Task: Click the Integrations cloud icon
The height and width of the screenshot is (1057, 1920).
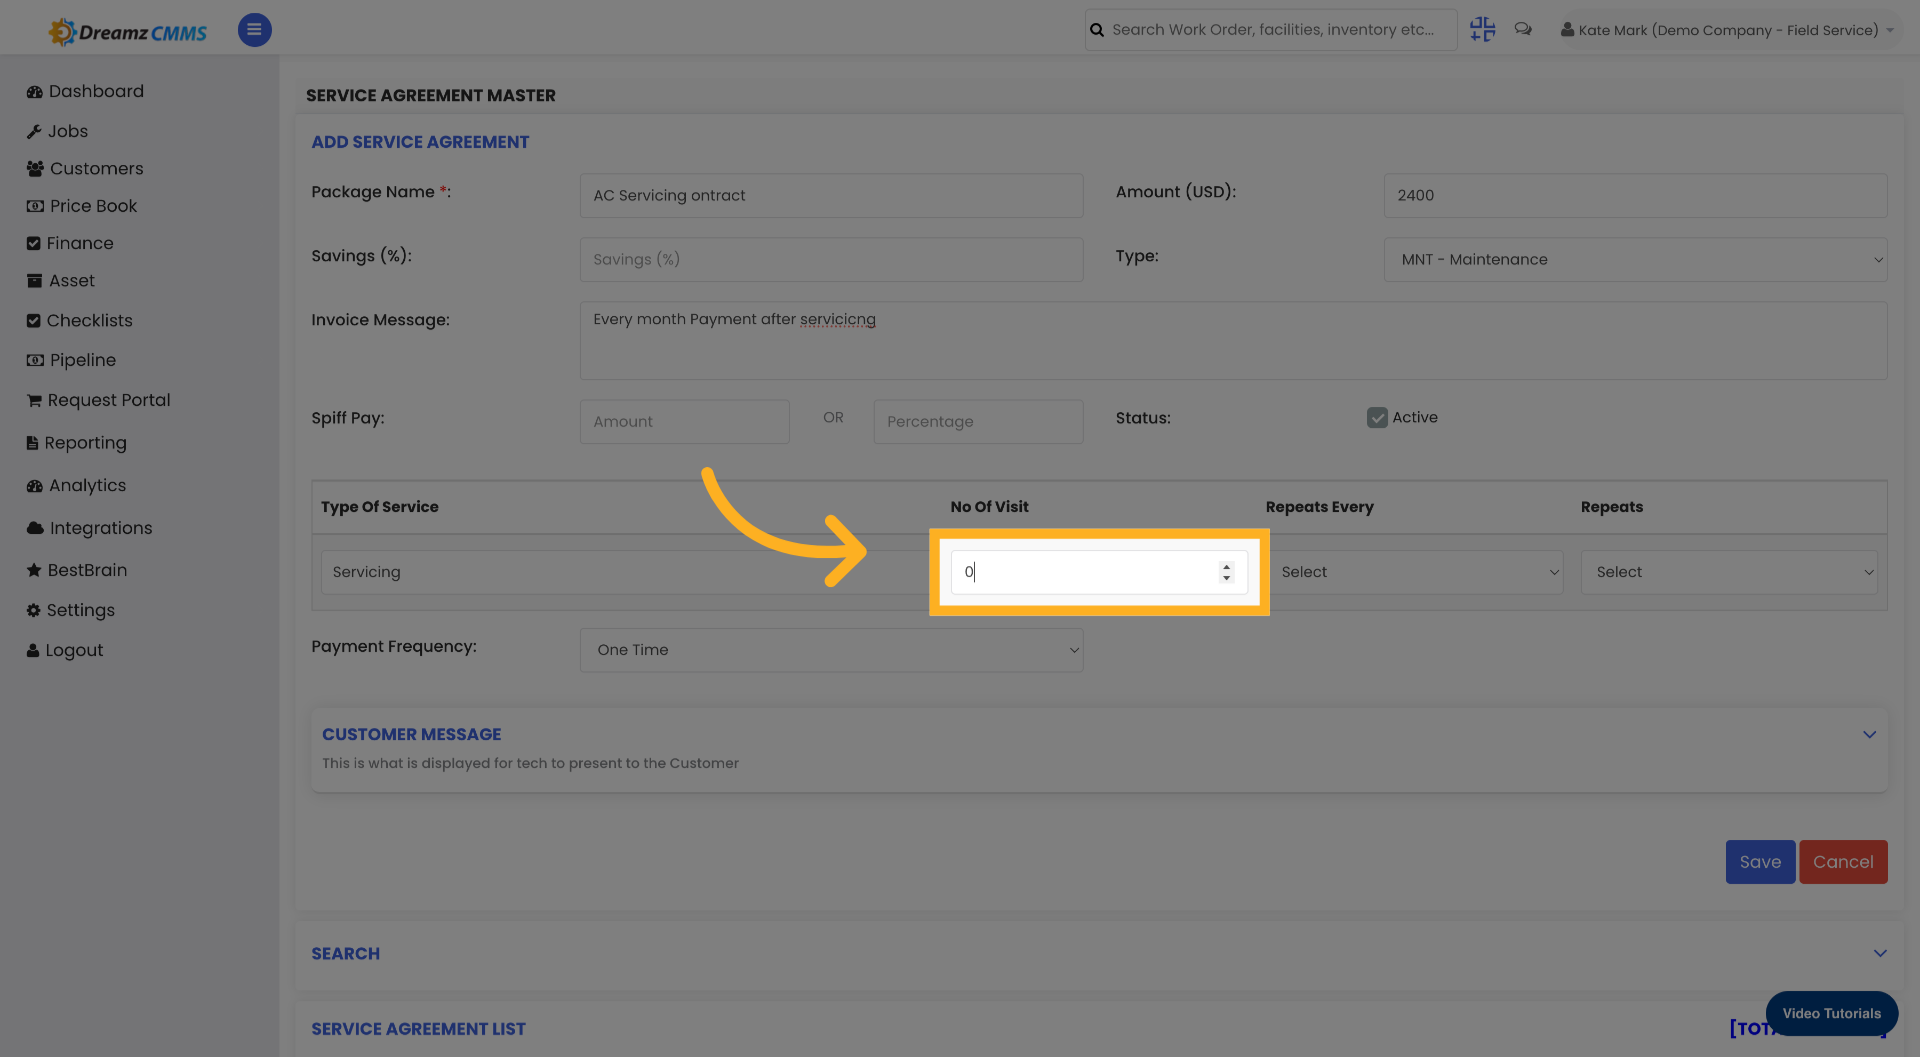Action: [35, 528]
